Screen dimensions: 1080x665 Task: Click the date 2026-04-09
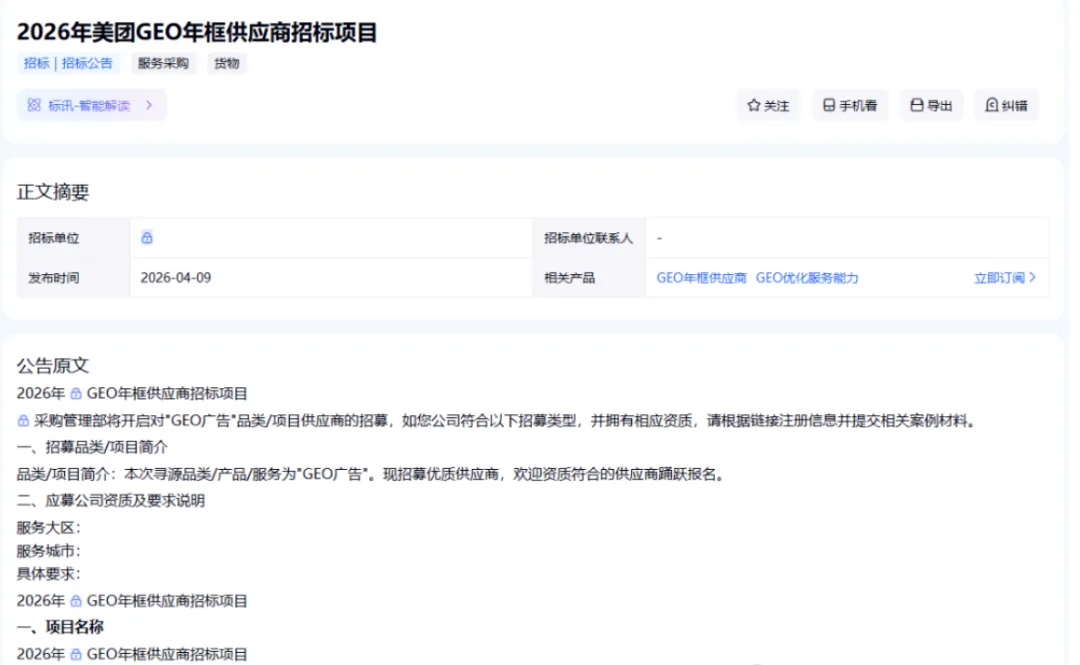pos(176,278)
